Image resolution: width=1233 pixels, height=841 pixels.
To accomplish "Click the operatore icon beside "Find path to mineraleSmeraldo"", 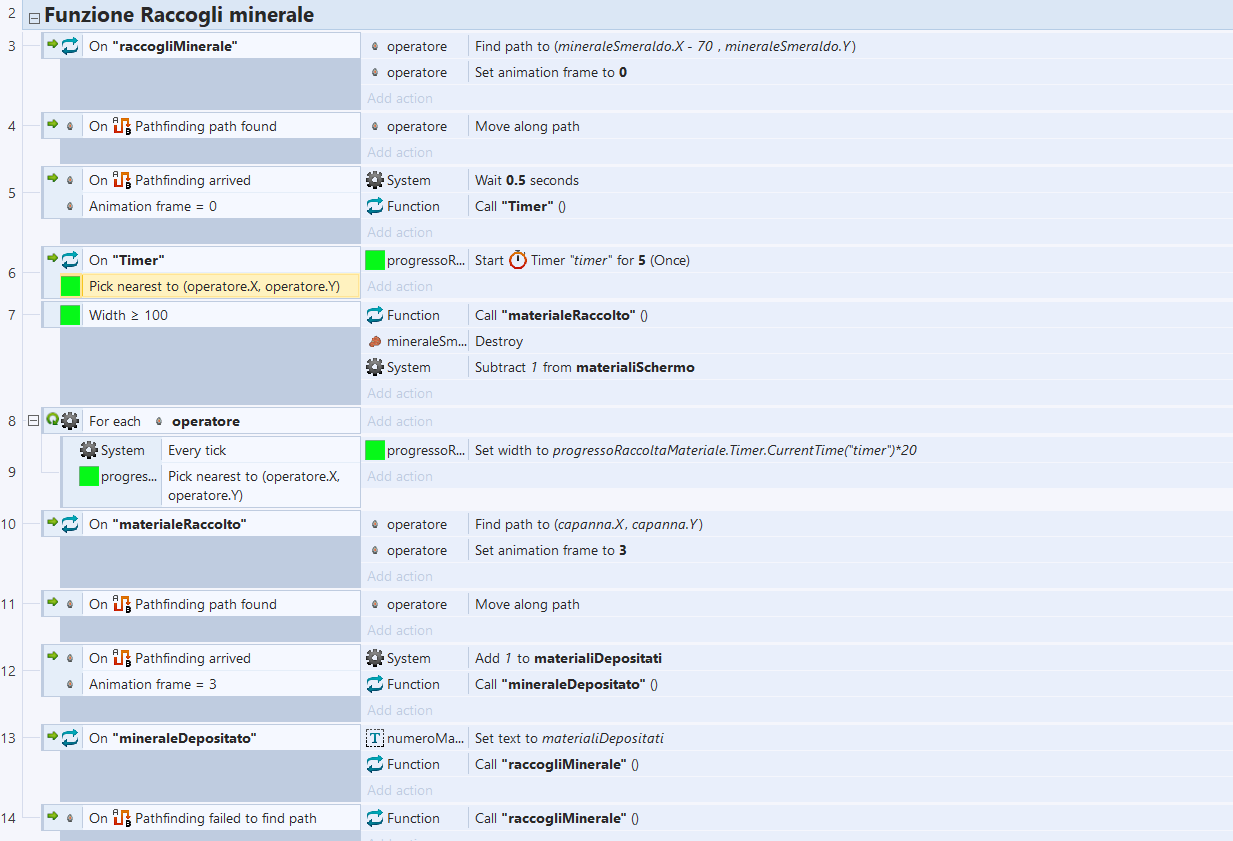I will click(375, 46).
